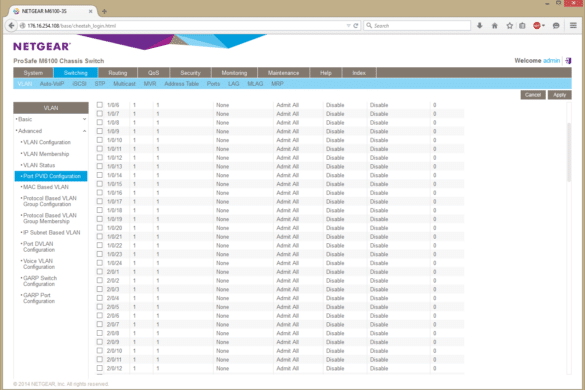This screenshot has width=585, height=390.
Task: Open the MVR submenu
Action: click(x=150, y=84)
